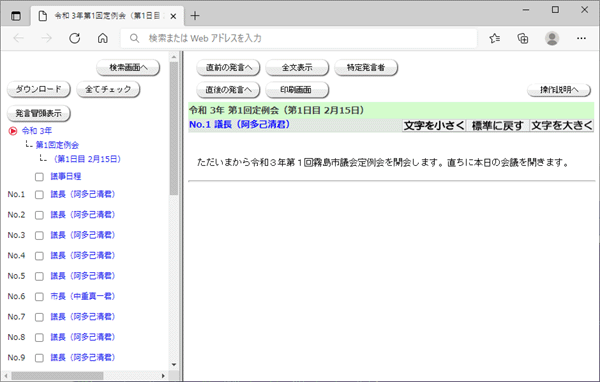Click the sidebar vertical scrollbar thumb

point(174,129)
